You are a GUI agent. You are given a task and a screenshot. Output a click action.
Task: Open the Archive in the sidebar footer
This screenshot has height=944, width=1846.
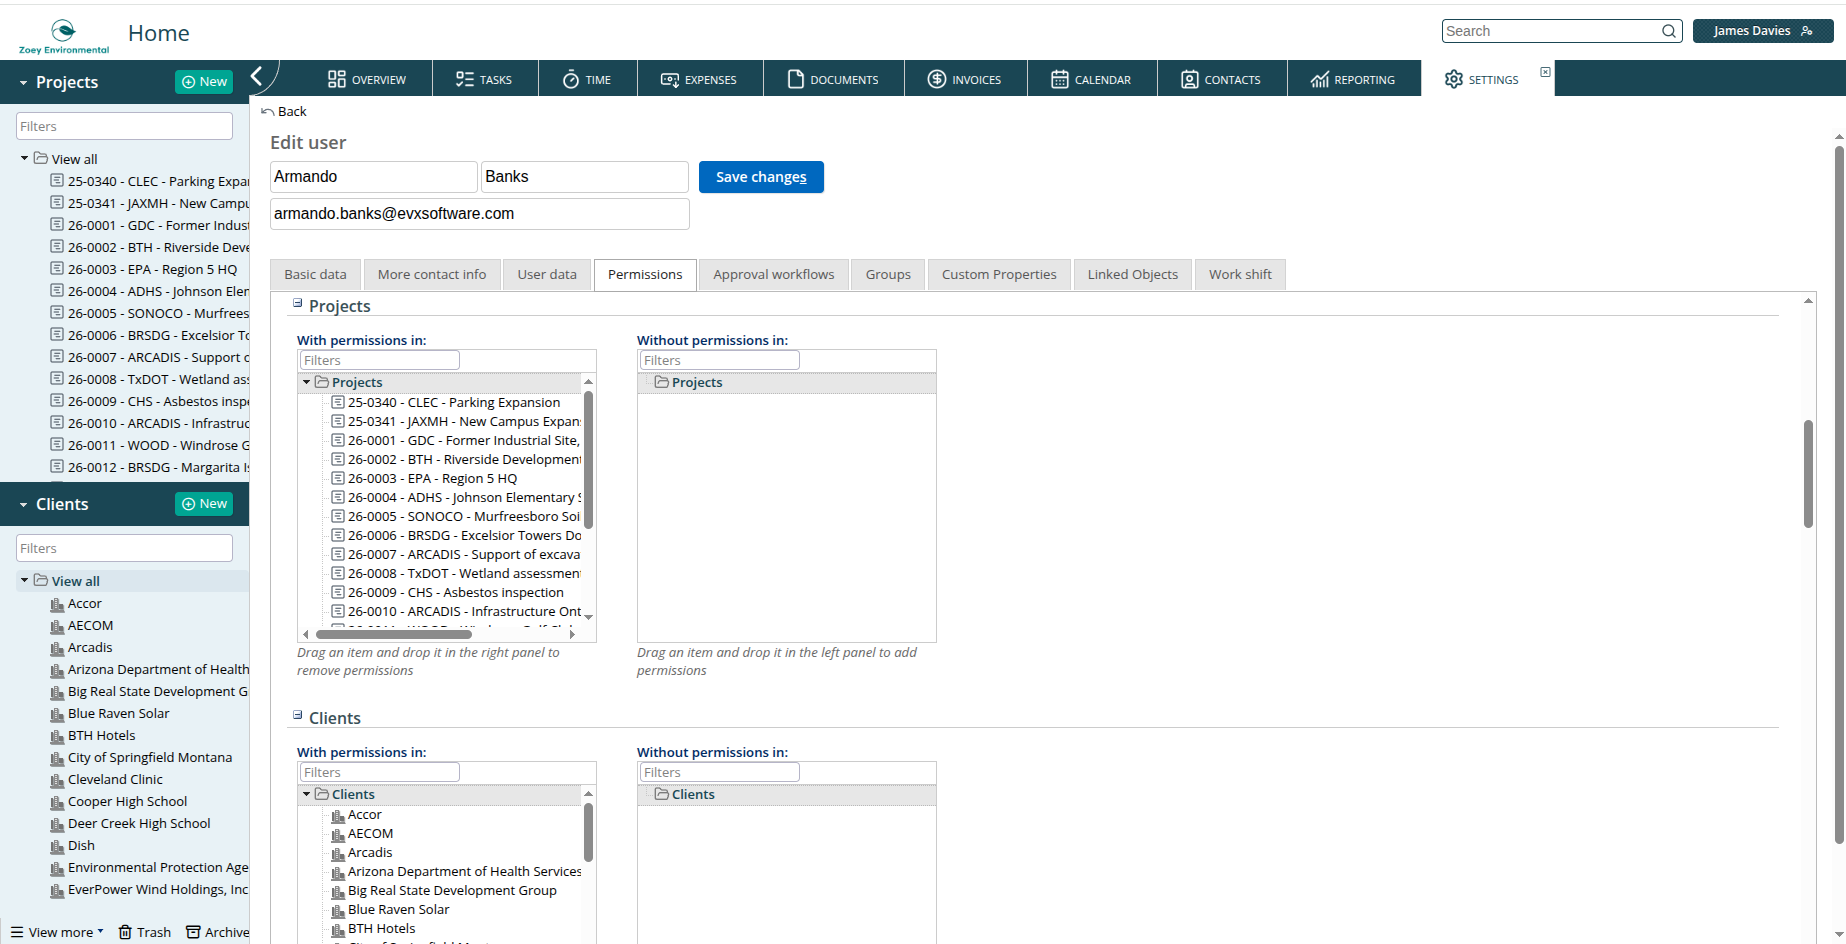tap(218, 932)
